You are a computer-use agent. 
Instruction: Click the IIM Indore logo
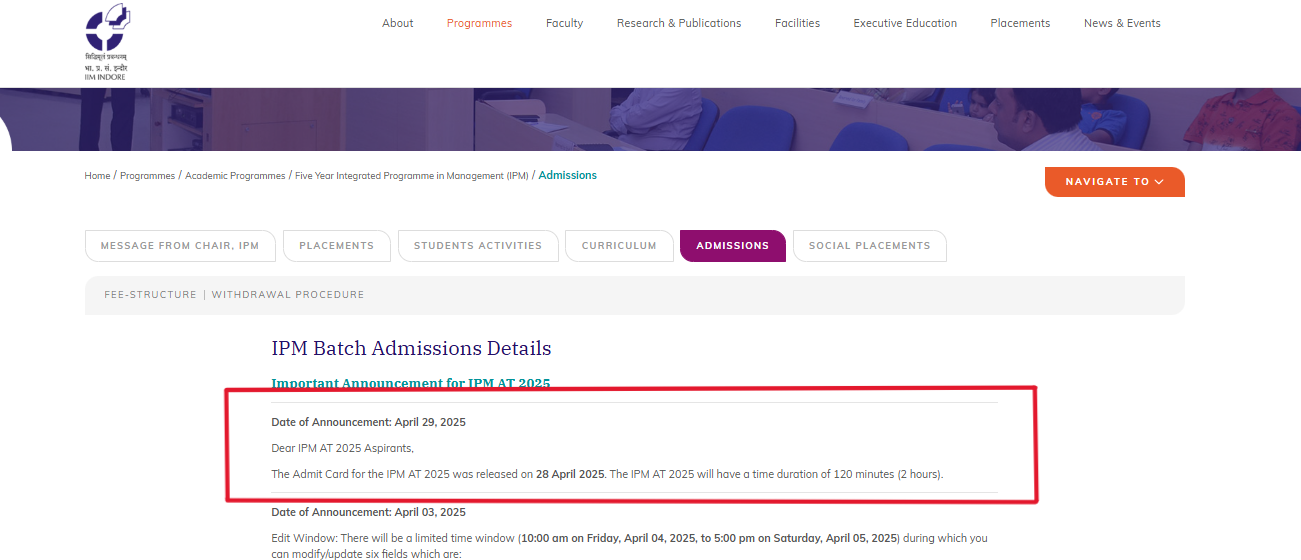107,40
